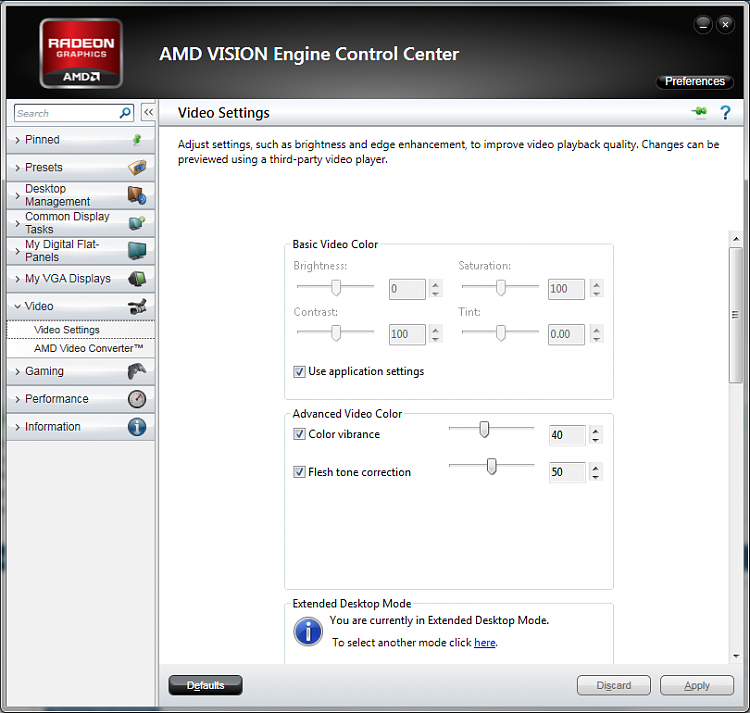Viewport: 750px width, 713px height.
Task: Click the Information 'i' icon in sidebar
Action: click(x=137, y=427)
